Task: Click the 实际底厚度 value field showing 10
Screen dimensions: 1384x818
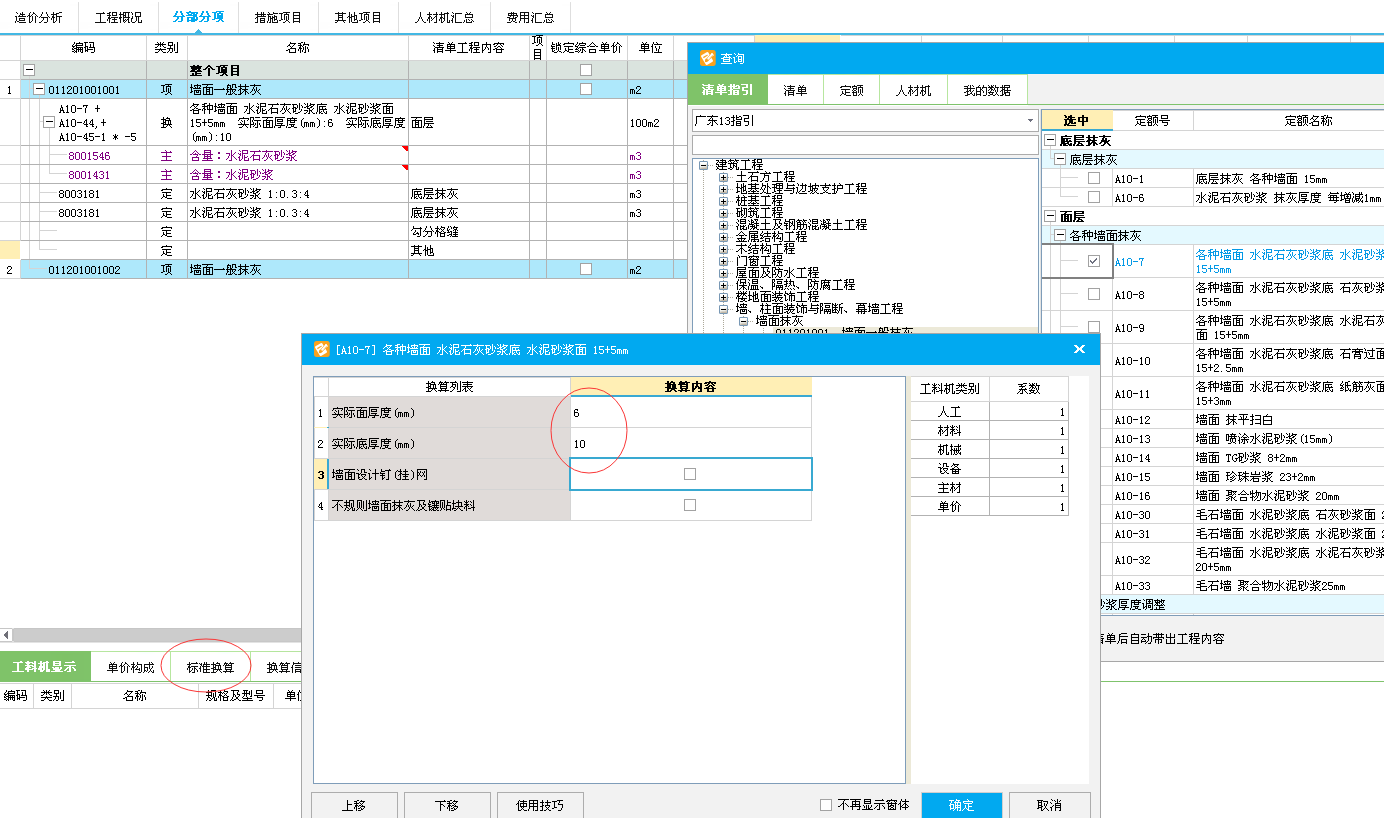Action: tap(691, 443)
